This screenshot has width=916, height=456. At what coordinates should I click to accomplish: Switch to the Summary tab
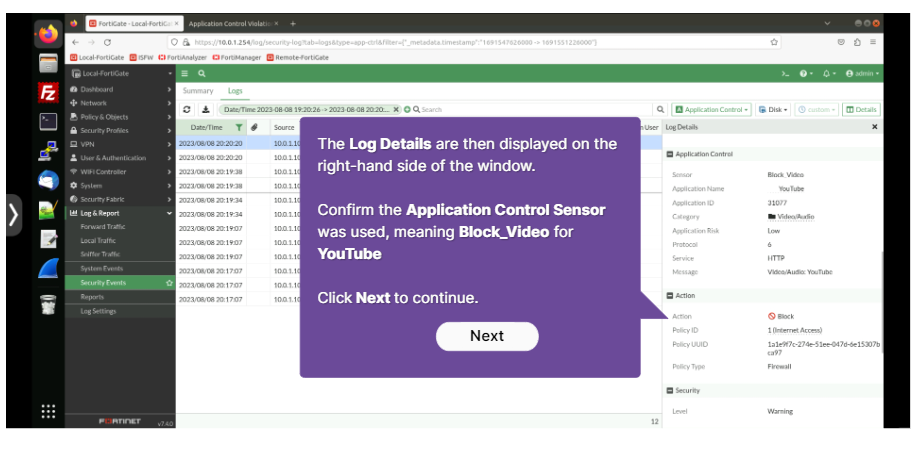tap(198, 91)
